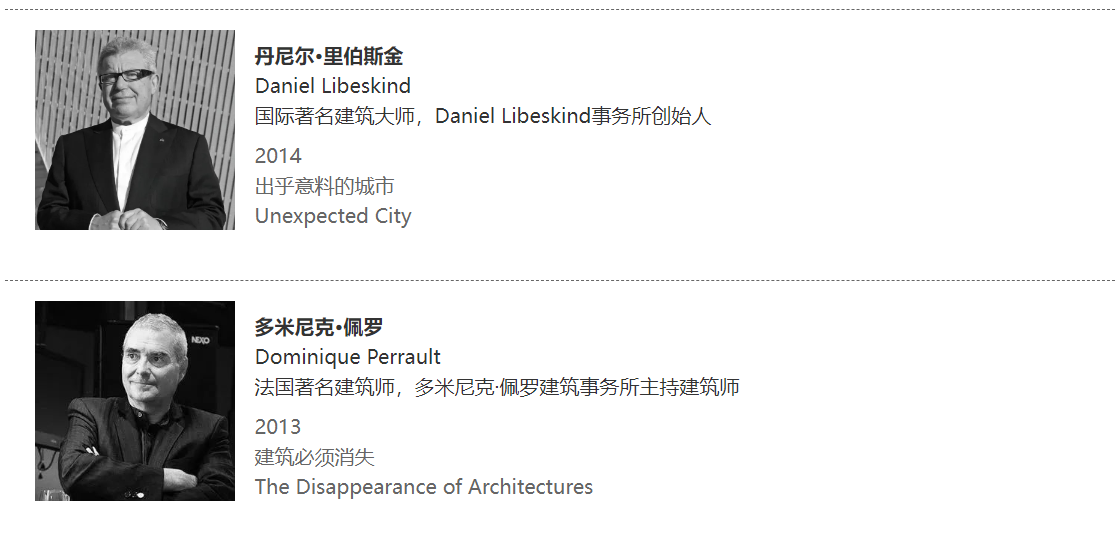The width and height of the screenshot is (1120, 537).
Task: Open the lecture title 出乎意料的城市
Action: [x=324, y=186]
